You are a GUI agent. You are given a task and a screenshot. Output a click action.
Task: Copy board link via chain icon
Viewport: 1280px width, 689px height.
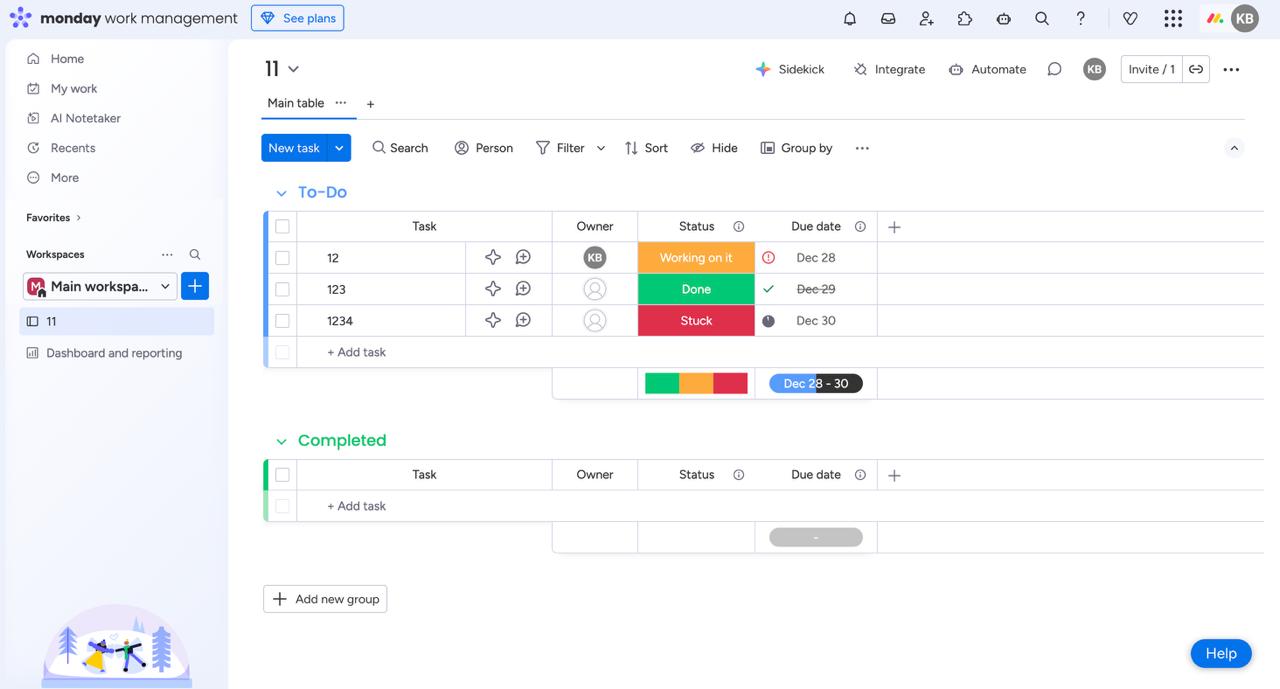[x=1196, y=69]
